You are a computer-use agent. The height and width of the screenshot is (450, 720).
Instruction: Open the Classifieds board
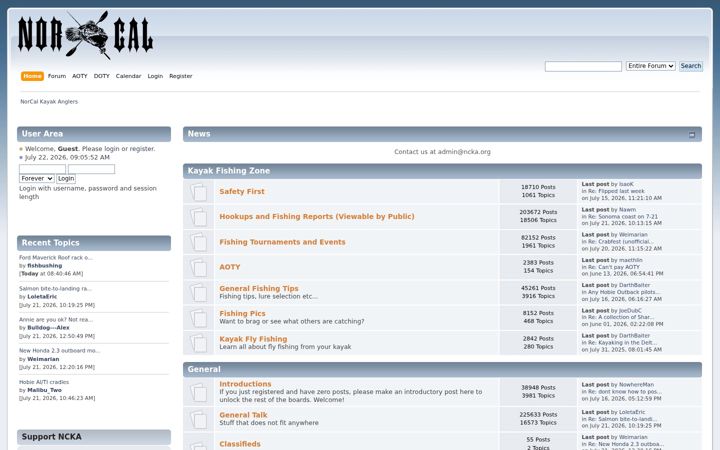(x=240, y=444)
